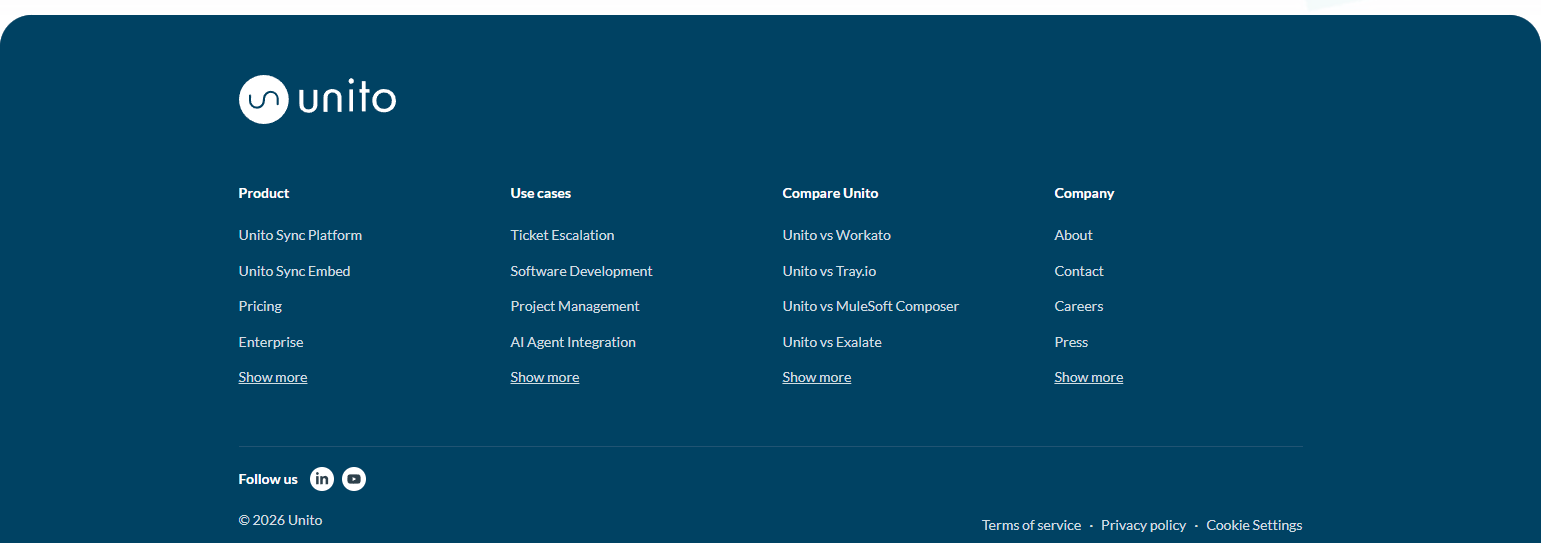Image resolution: width=1541 pixels, height=543 pixels.
Task: Open Unito vs Workato comparison
Action: [836, 235]
